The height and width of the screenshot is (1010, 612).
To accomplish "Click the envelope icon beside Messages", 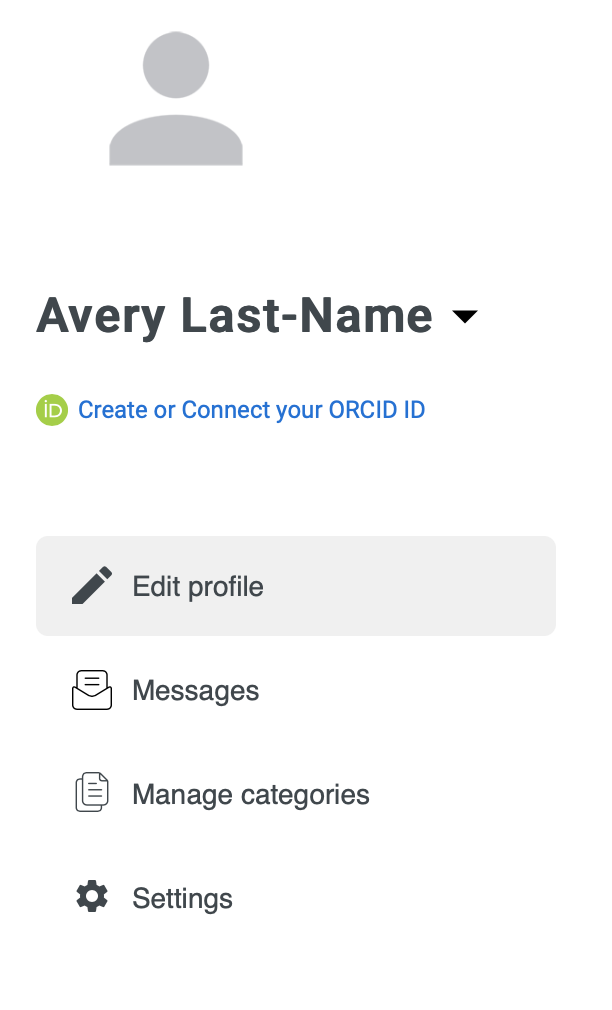I will pyautogui.click(x=92, y=690).
